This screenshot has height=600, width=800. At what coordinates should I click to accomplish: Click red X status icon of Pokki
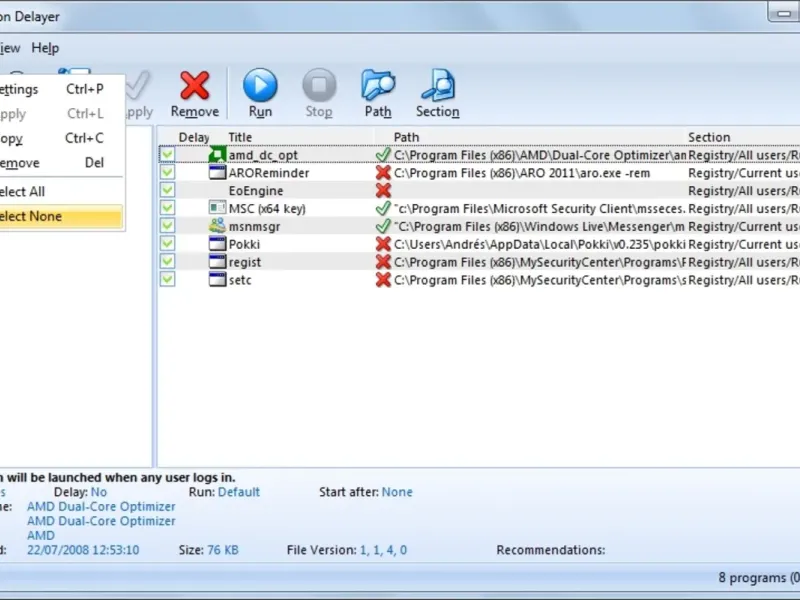[x=383, y=244]
